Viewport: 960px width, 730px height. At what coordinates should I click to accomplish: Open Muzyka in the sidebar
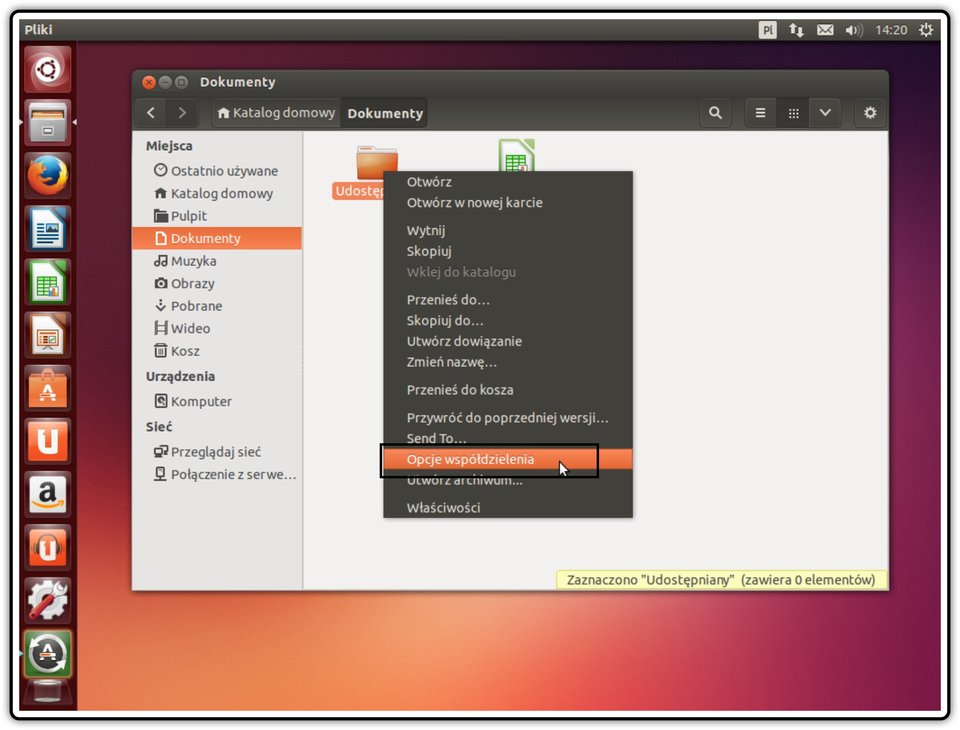point(217,261)
